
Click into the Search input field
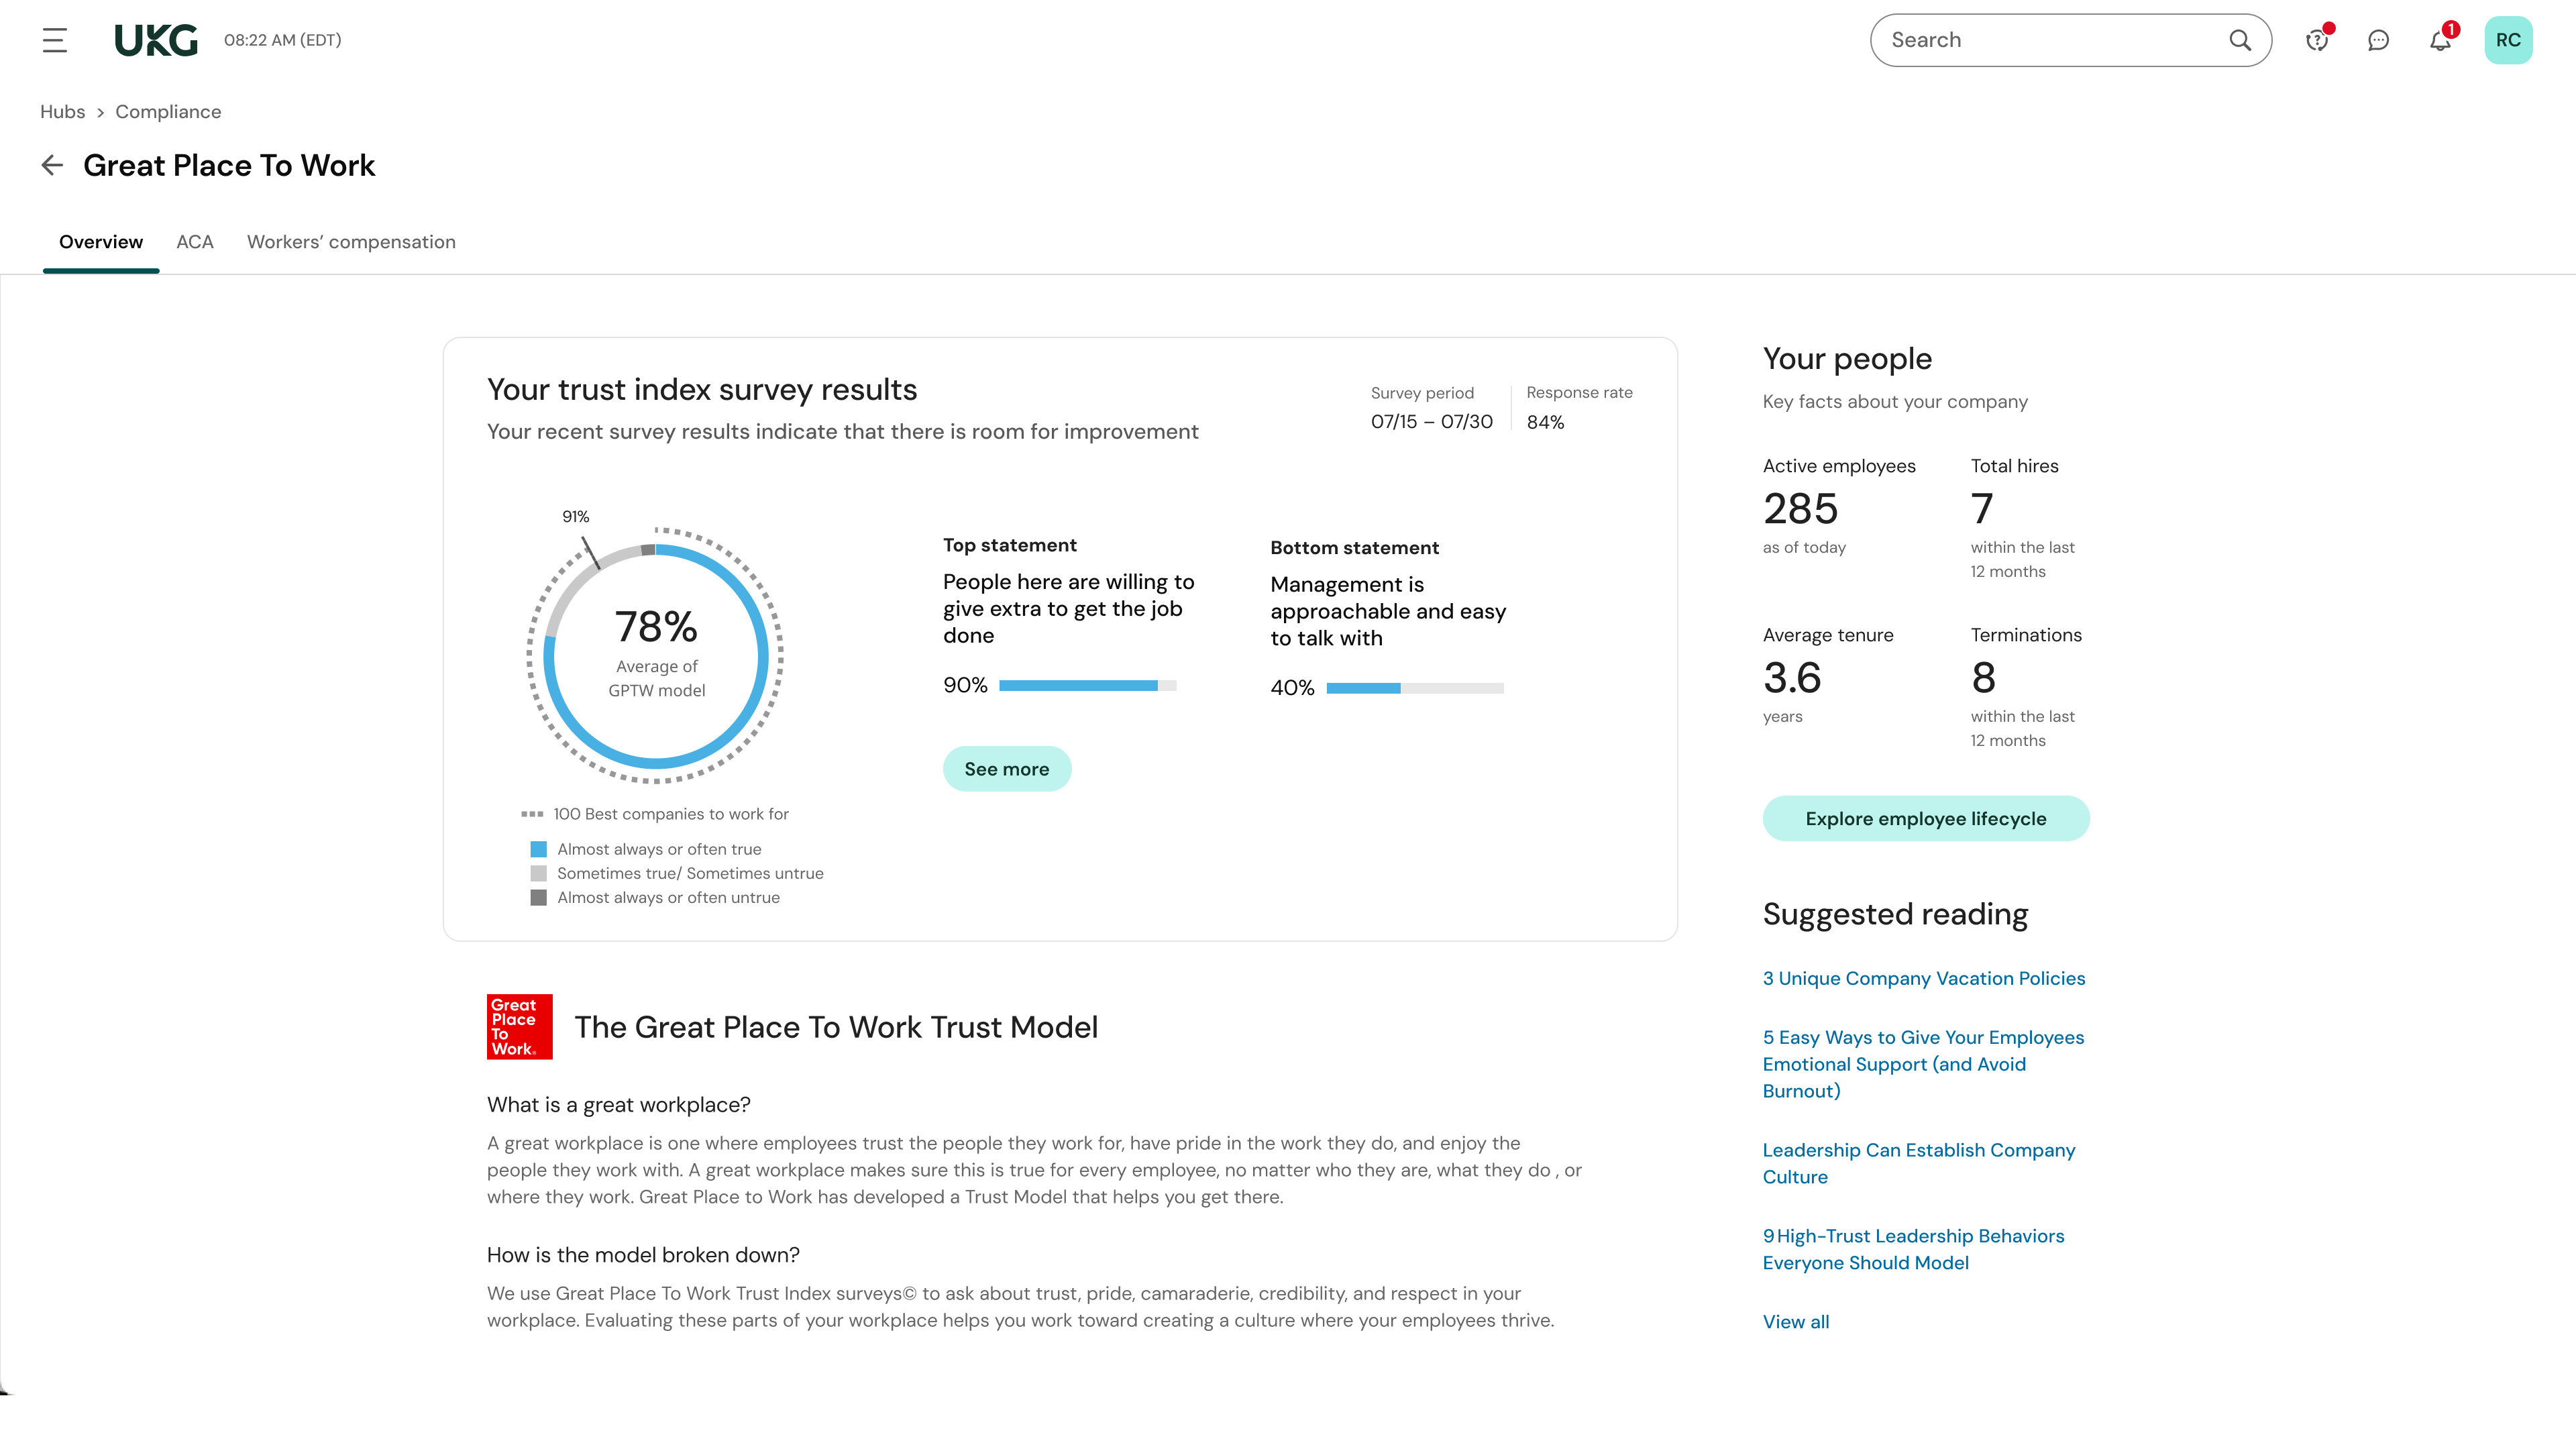(2040, 40)
